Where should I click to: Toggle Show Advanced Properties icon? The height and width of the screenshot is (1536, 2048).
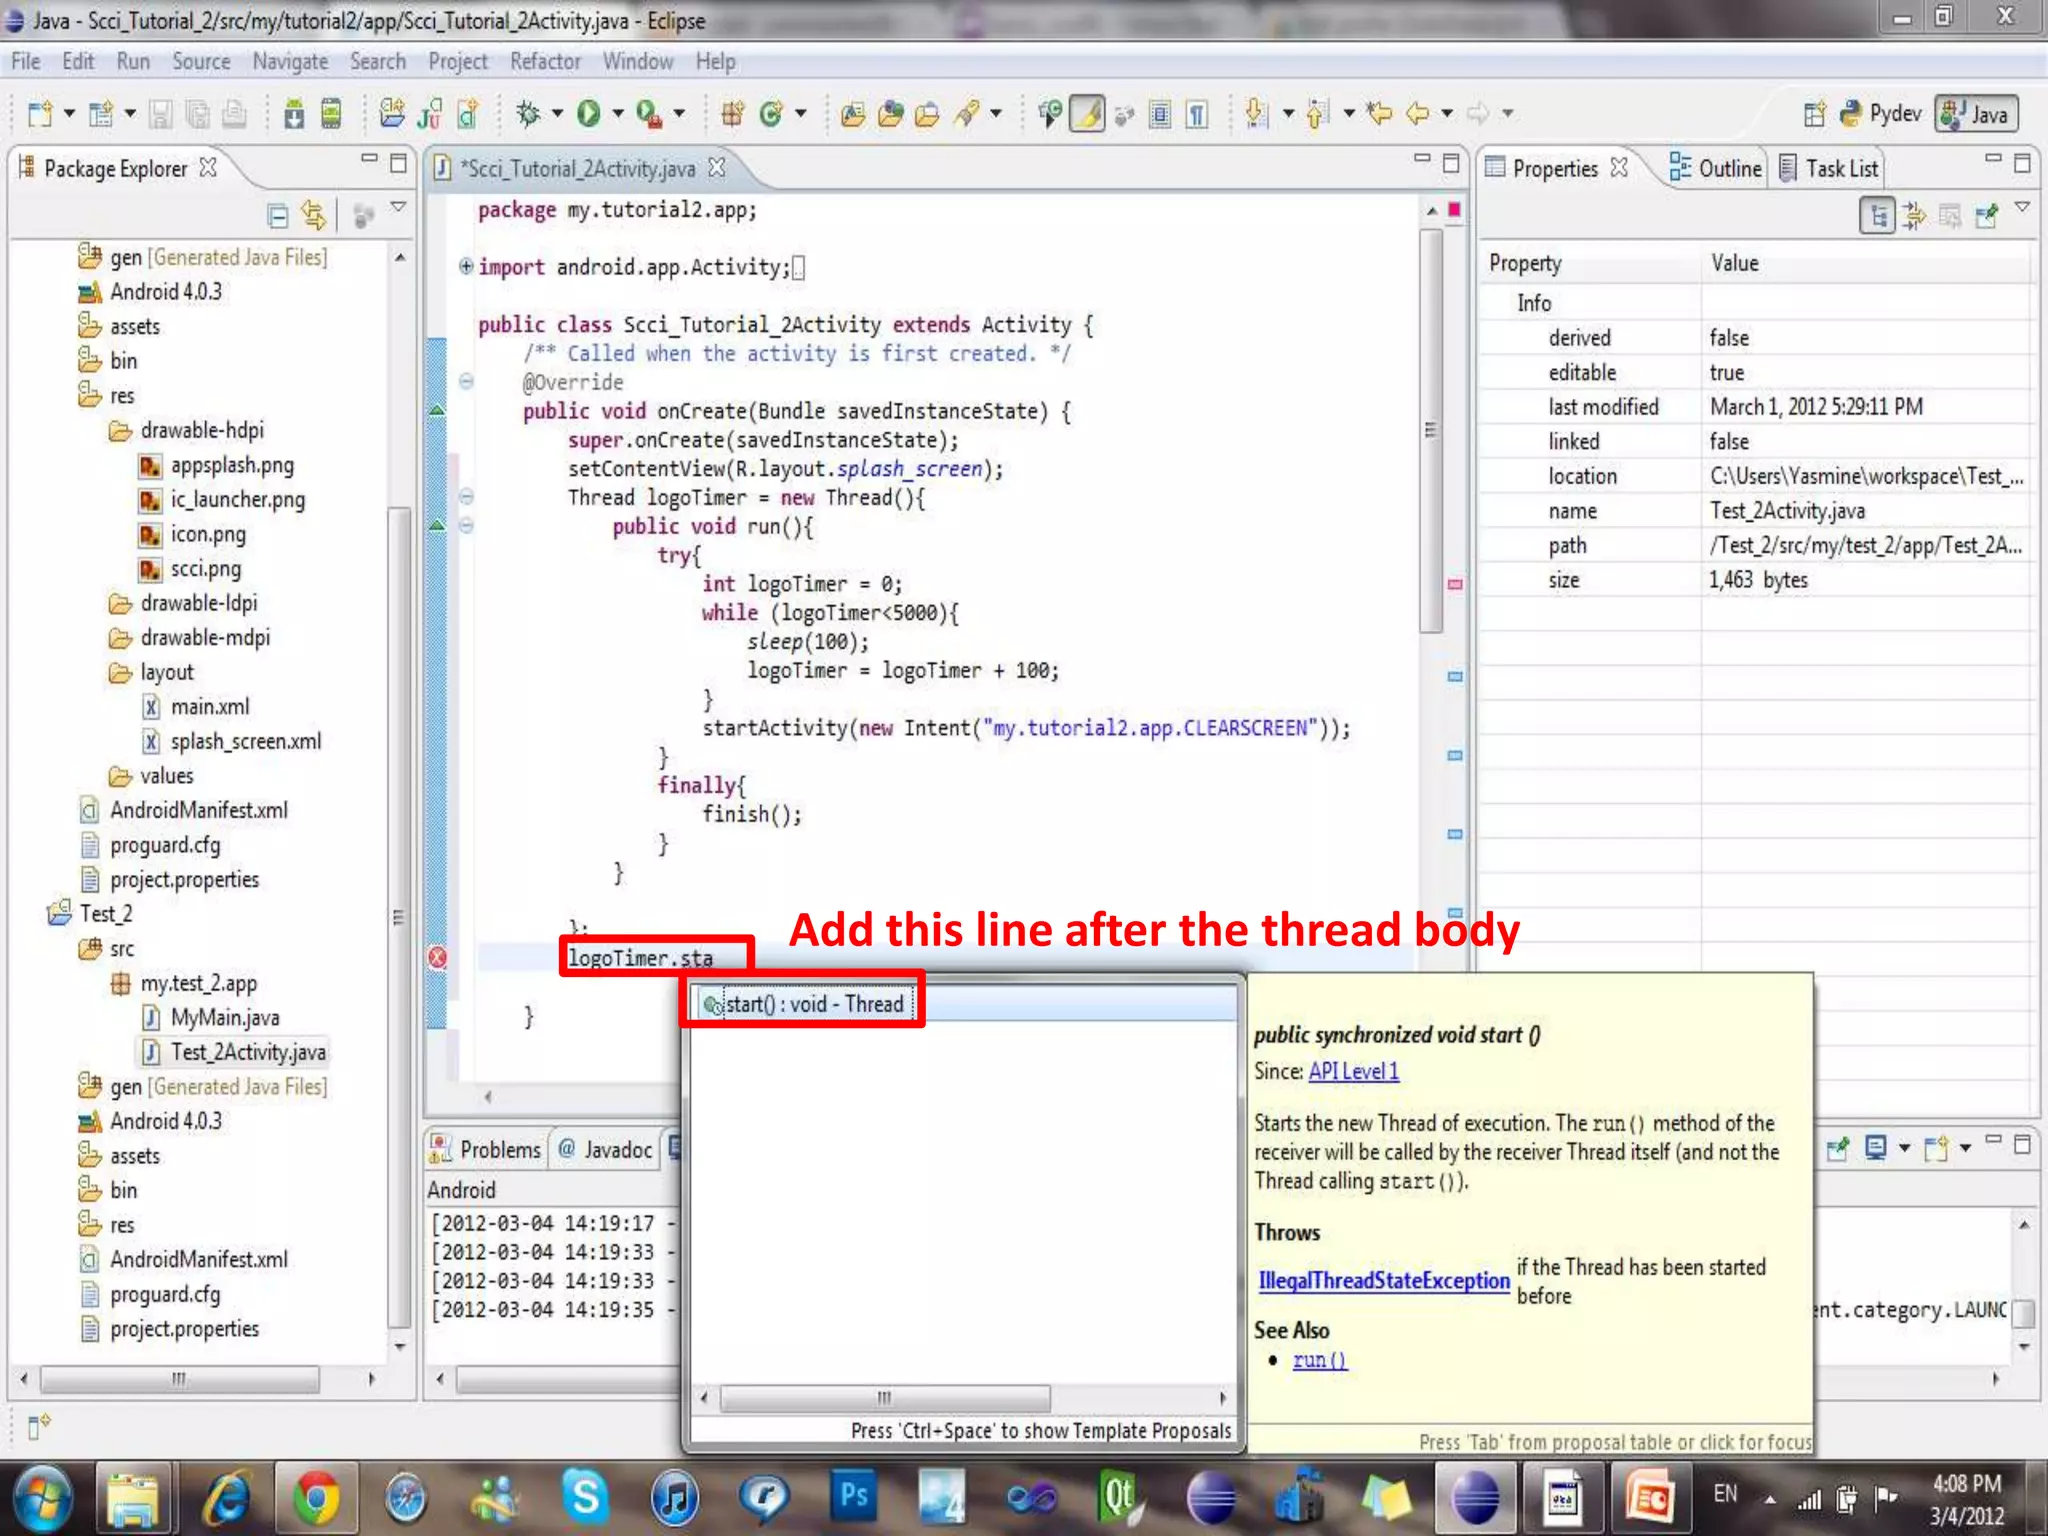1914,215
